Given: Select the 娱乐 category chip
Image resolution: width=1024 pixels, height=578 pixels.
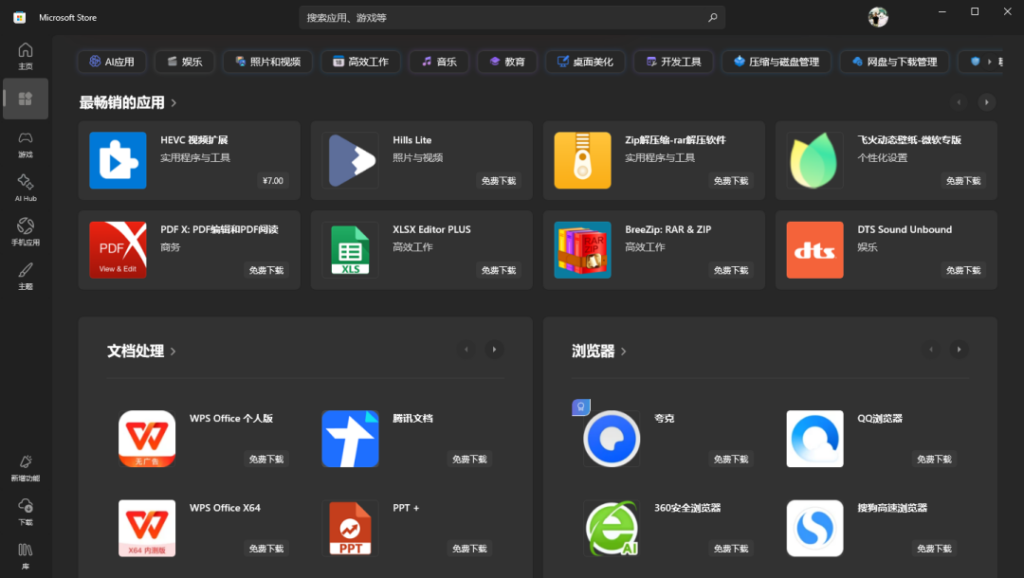Looking at the screenshot, I should [x=184, y=61].
